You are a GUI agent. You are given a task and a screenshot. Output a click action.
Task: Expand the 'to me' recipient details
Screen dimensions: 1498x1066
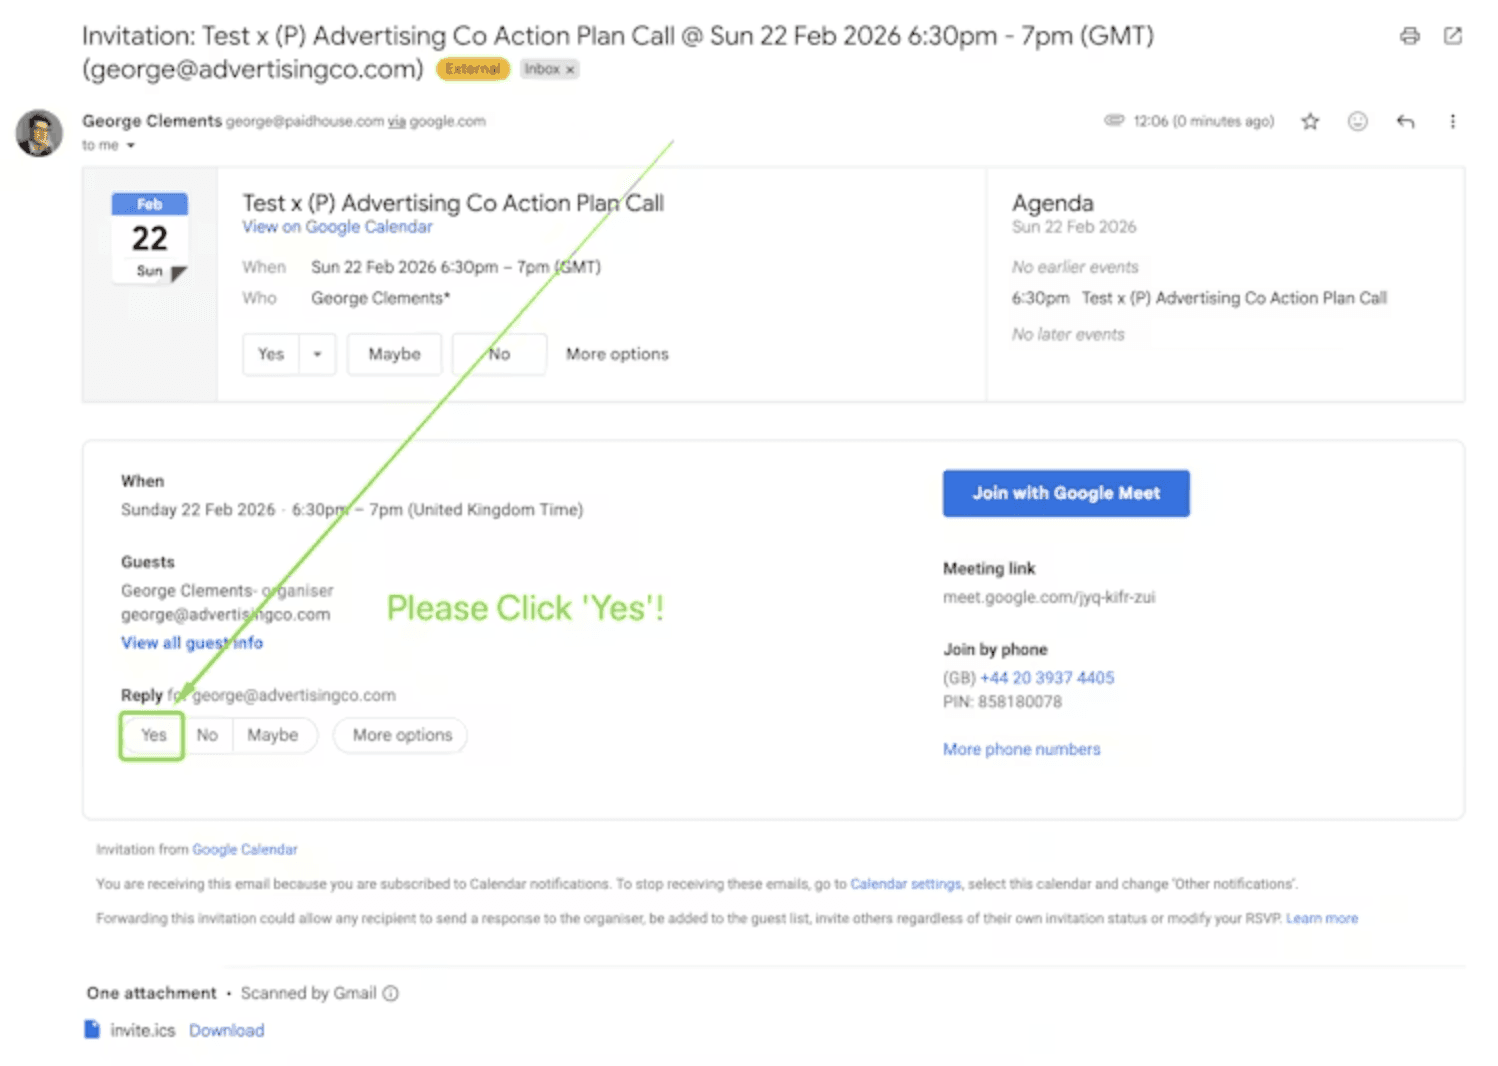click(130, 146)
